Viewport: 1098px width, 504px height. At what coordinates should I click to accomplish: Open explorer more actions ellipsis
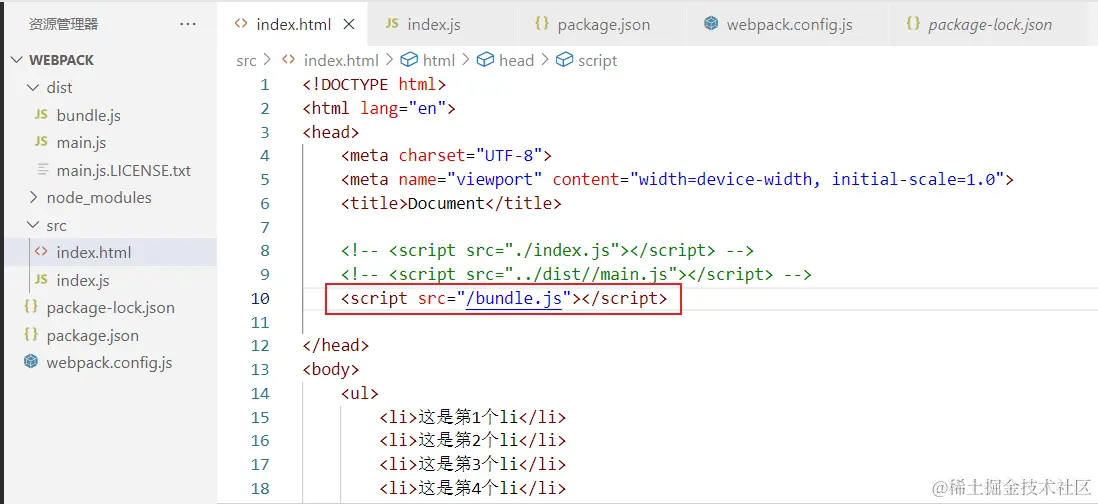pyautogui.click(x=188, y=24)
